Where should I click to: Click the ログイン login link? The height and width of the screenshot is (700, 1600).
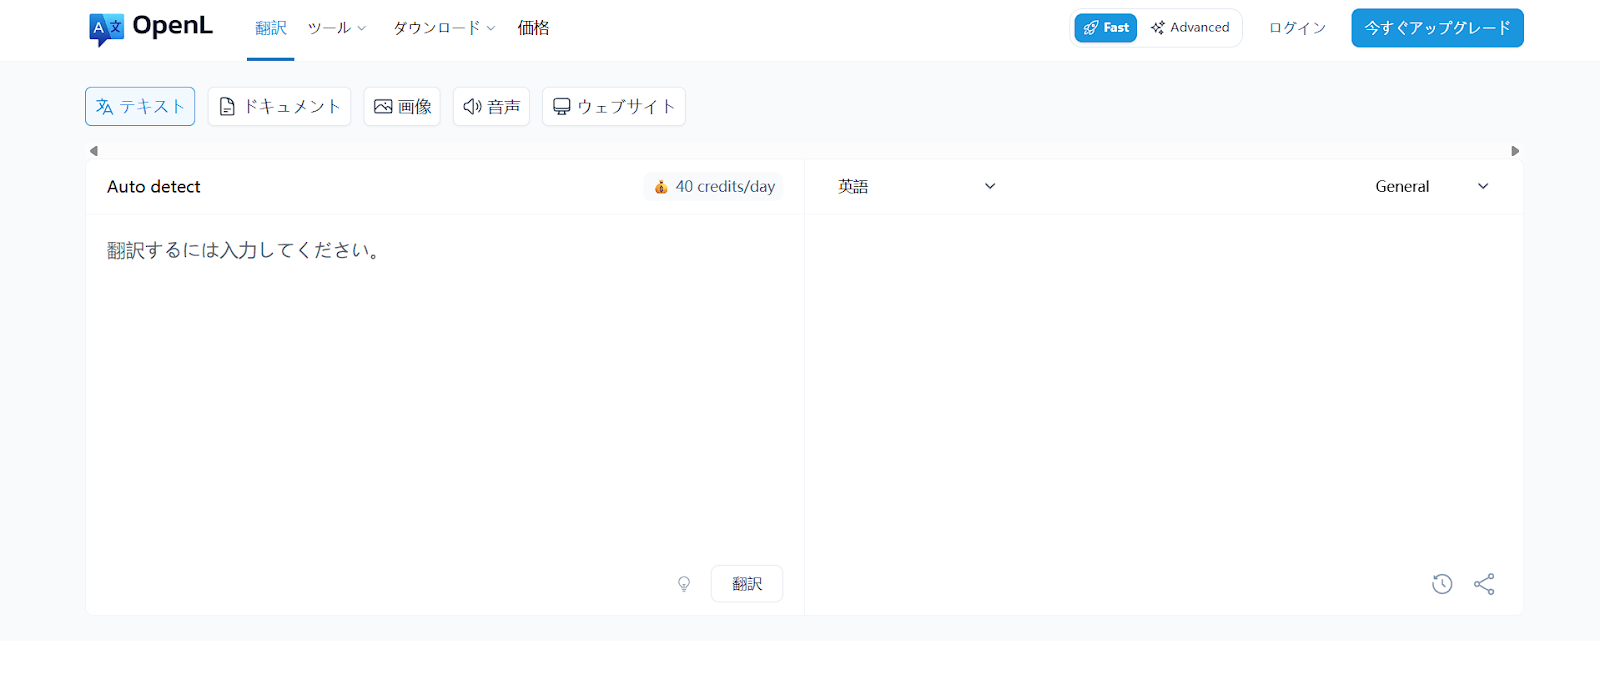point(1297,28)
